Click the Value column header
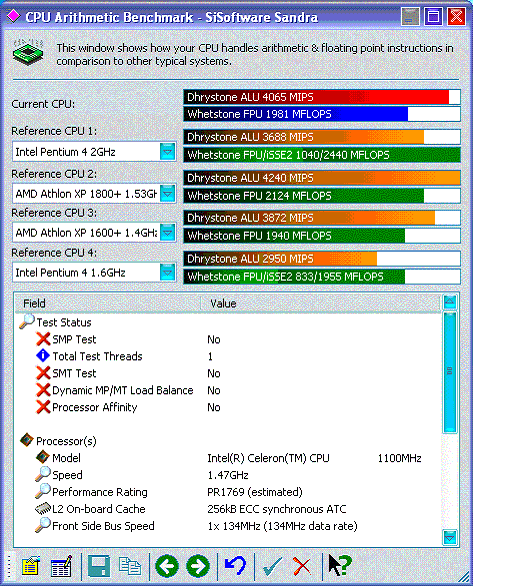This screenshot has width=512, height=587. click(x=320, y=303)
